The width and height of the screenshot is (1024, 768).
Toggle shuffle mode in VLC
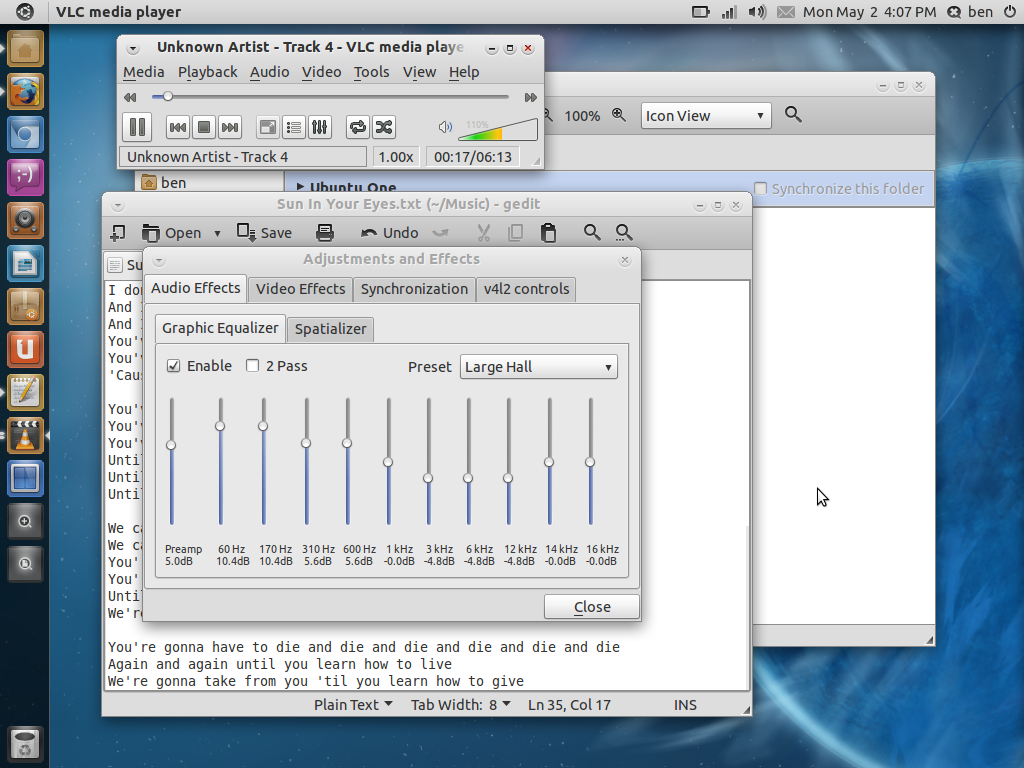384,127
